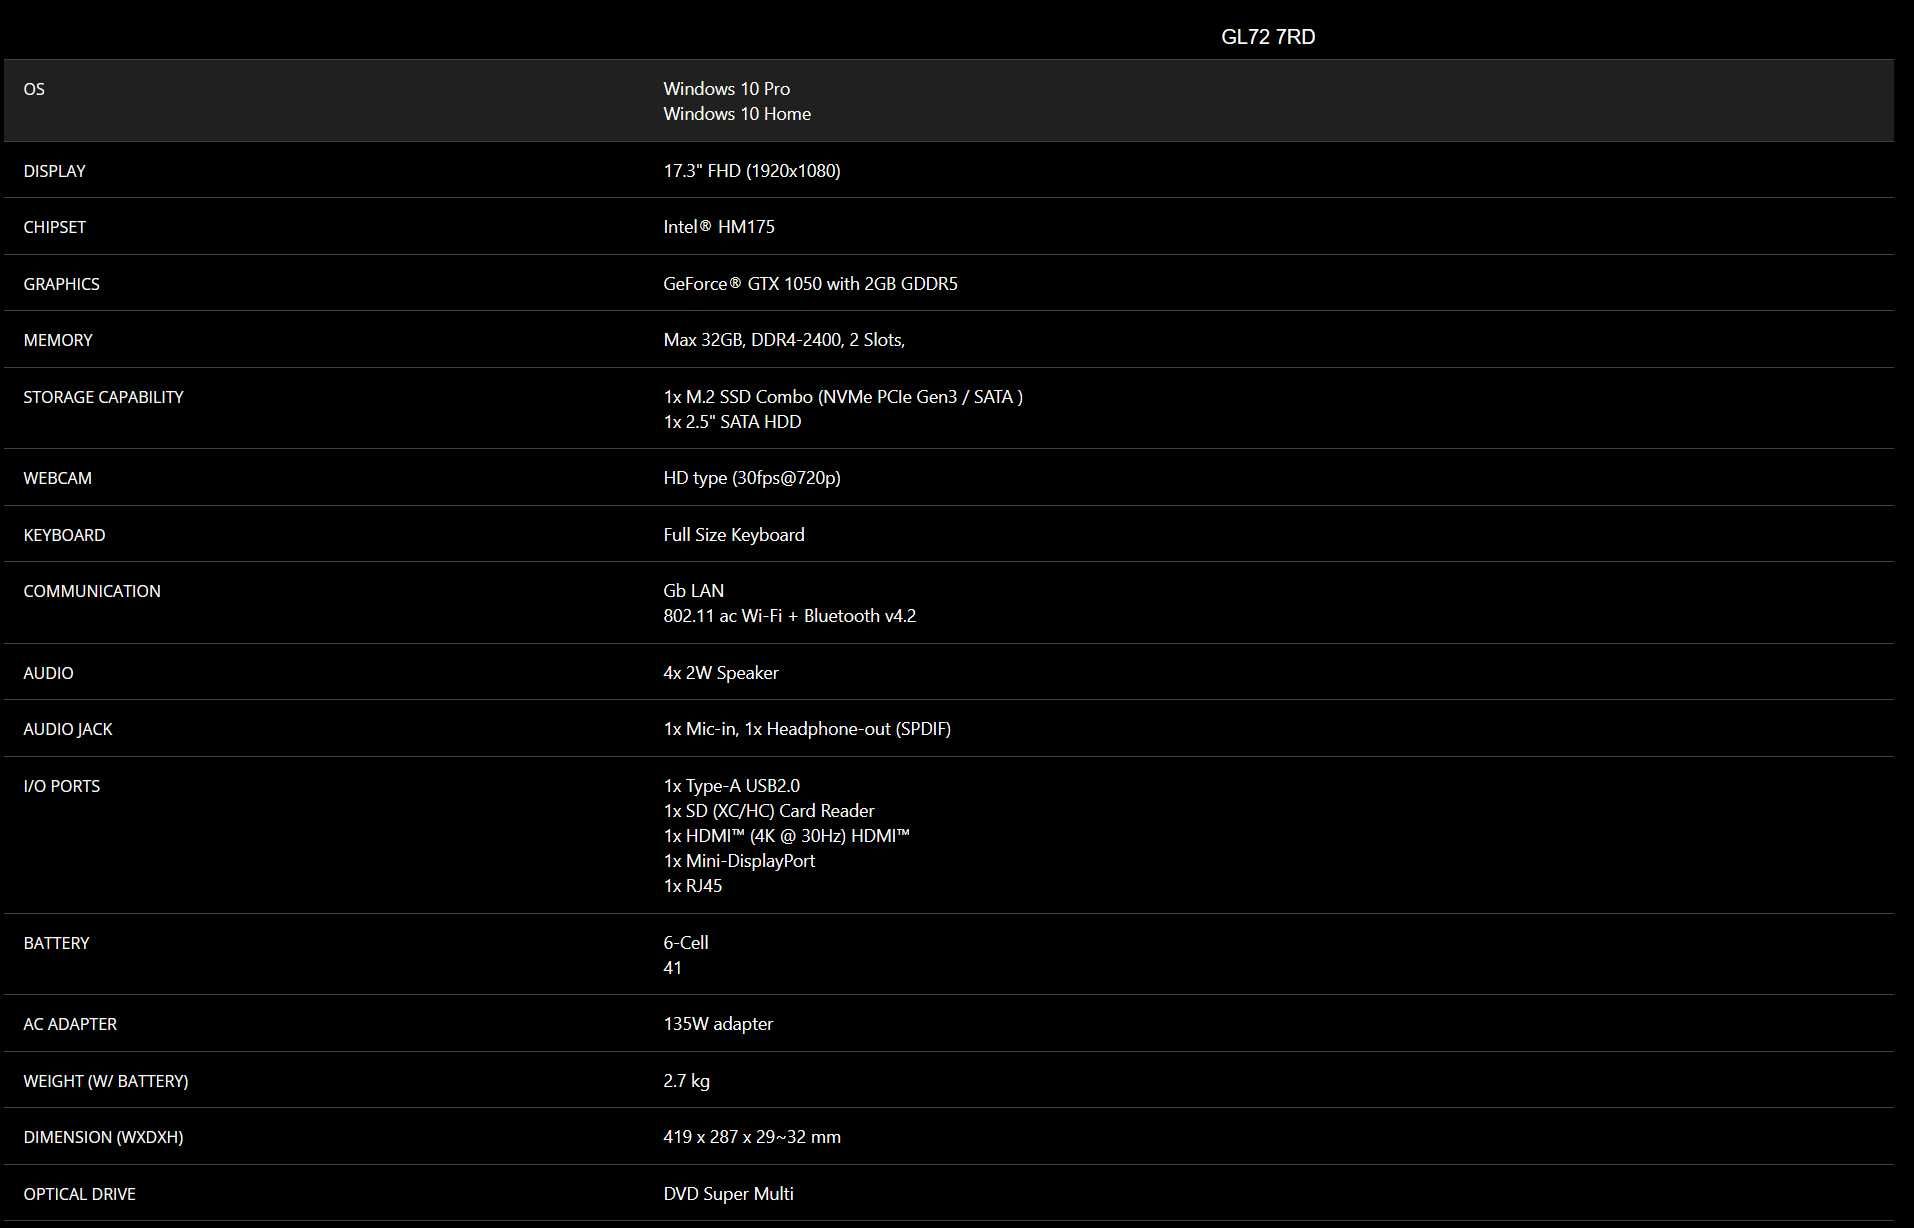Select 'Windows 10 Pro' text
The height and width of the screenshot is (1228, 1914).
point(726,89)
